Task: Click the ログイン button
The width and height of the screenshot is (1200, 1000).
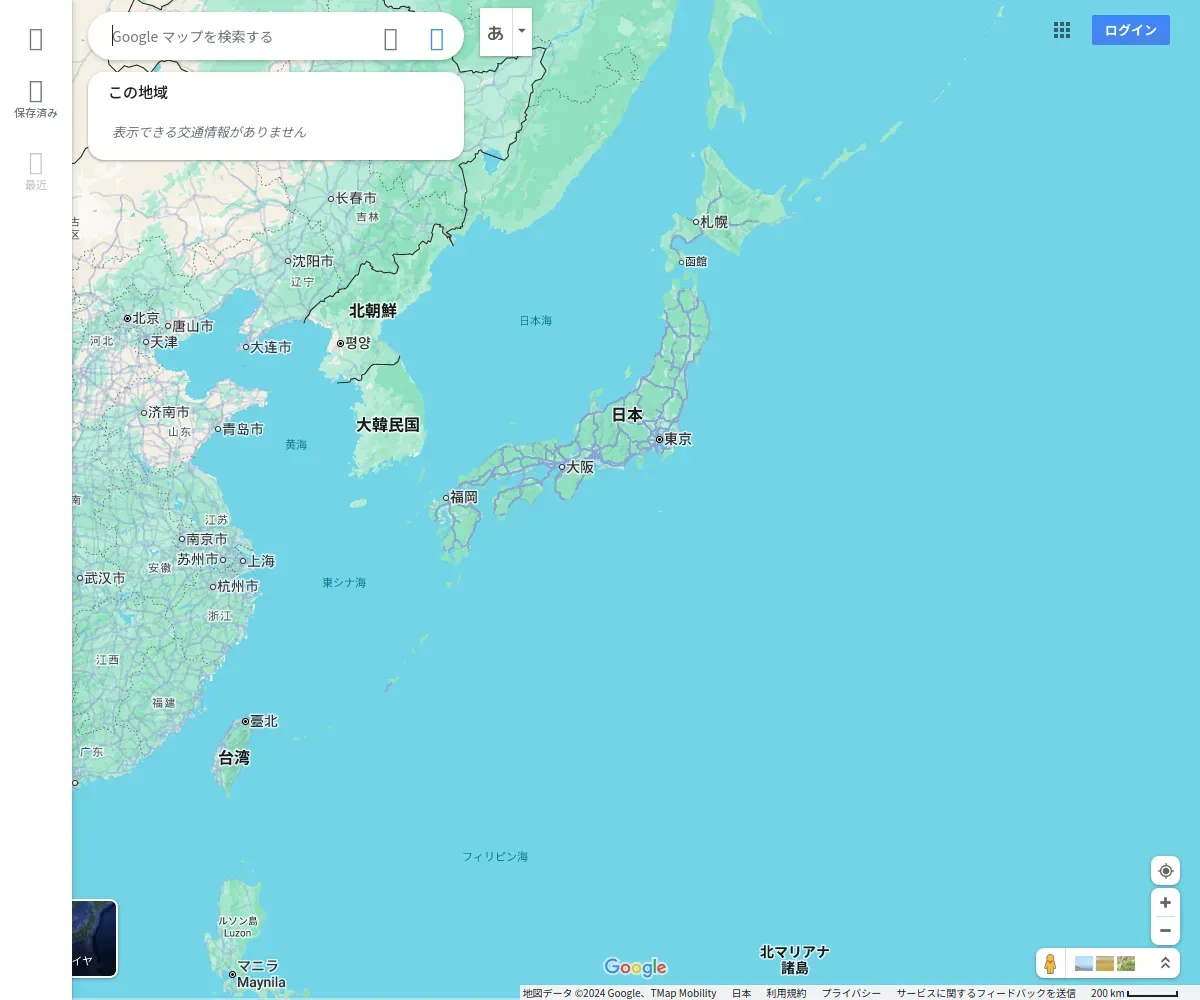Action: (1131, 30)
